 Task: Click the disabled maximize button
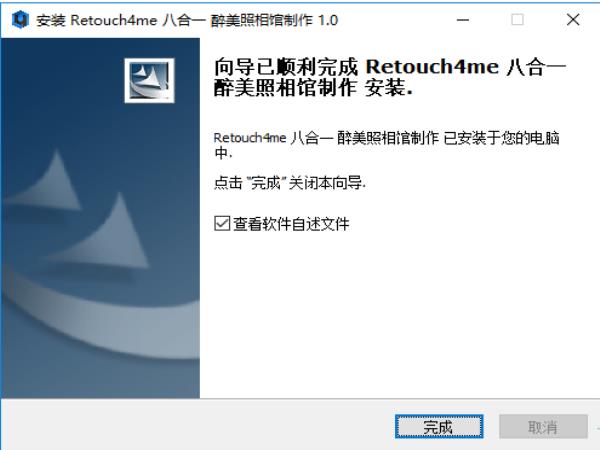(517, 20)
